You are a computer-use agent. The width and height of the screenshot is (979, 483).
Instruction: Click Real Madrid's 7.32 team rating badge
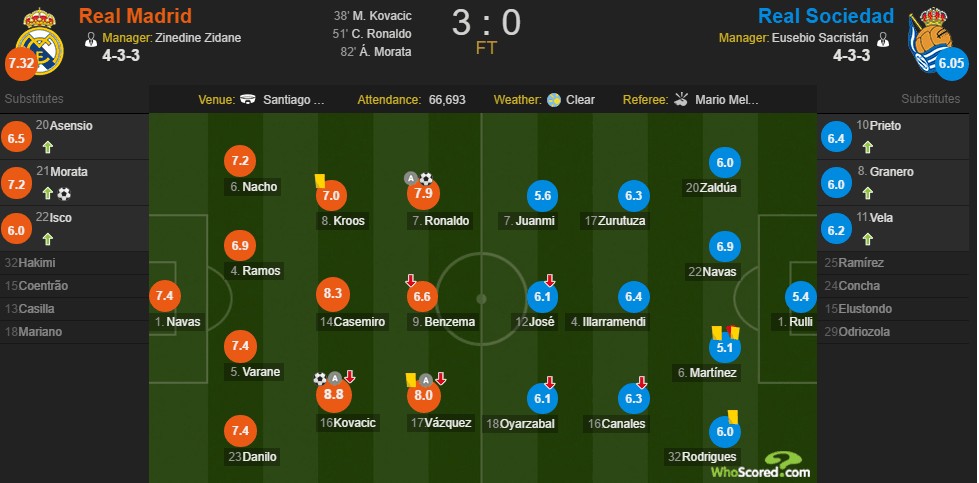[x=21, y=64]
